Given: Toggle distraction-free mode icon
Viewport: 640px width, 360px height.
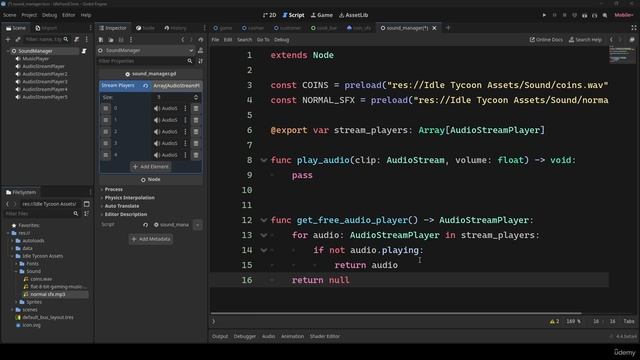Looking at the screenshot, I should [633, 28].
